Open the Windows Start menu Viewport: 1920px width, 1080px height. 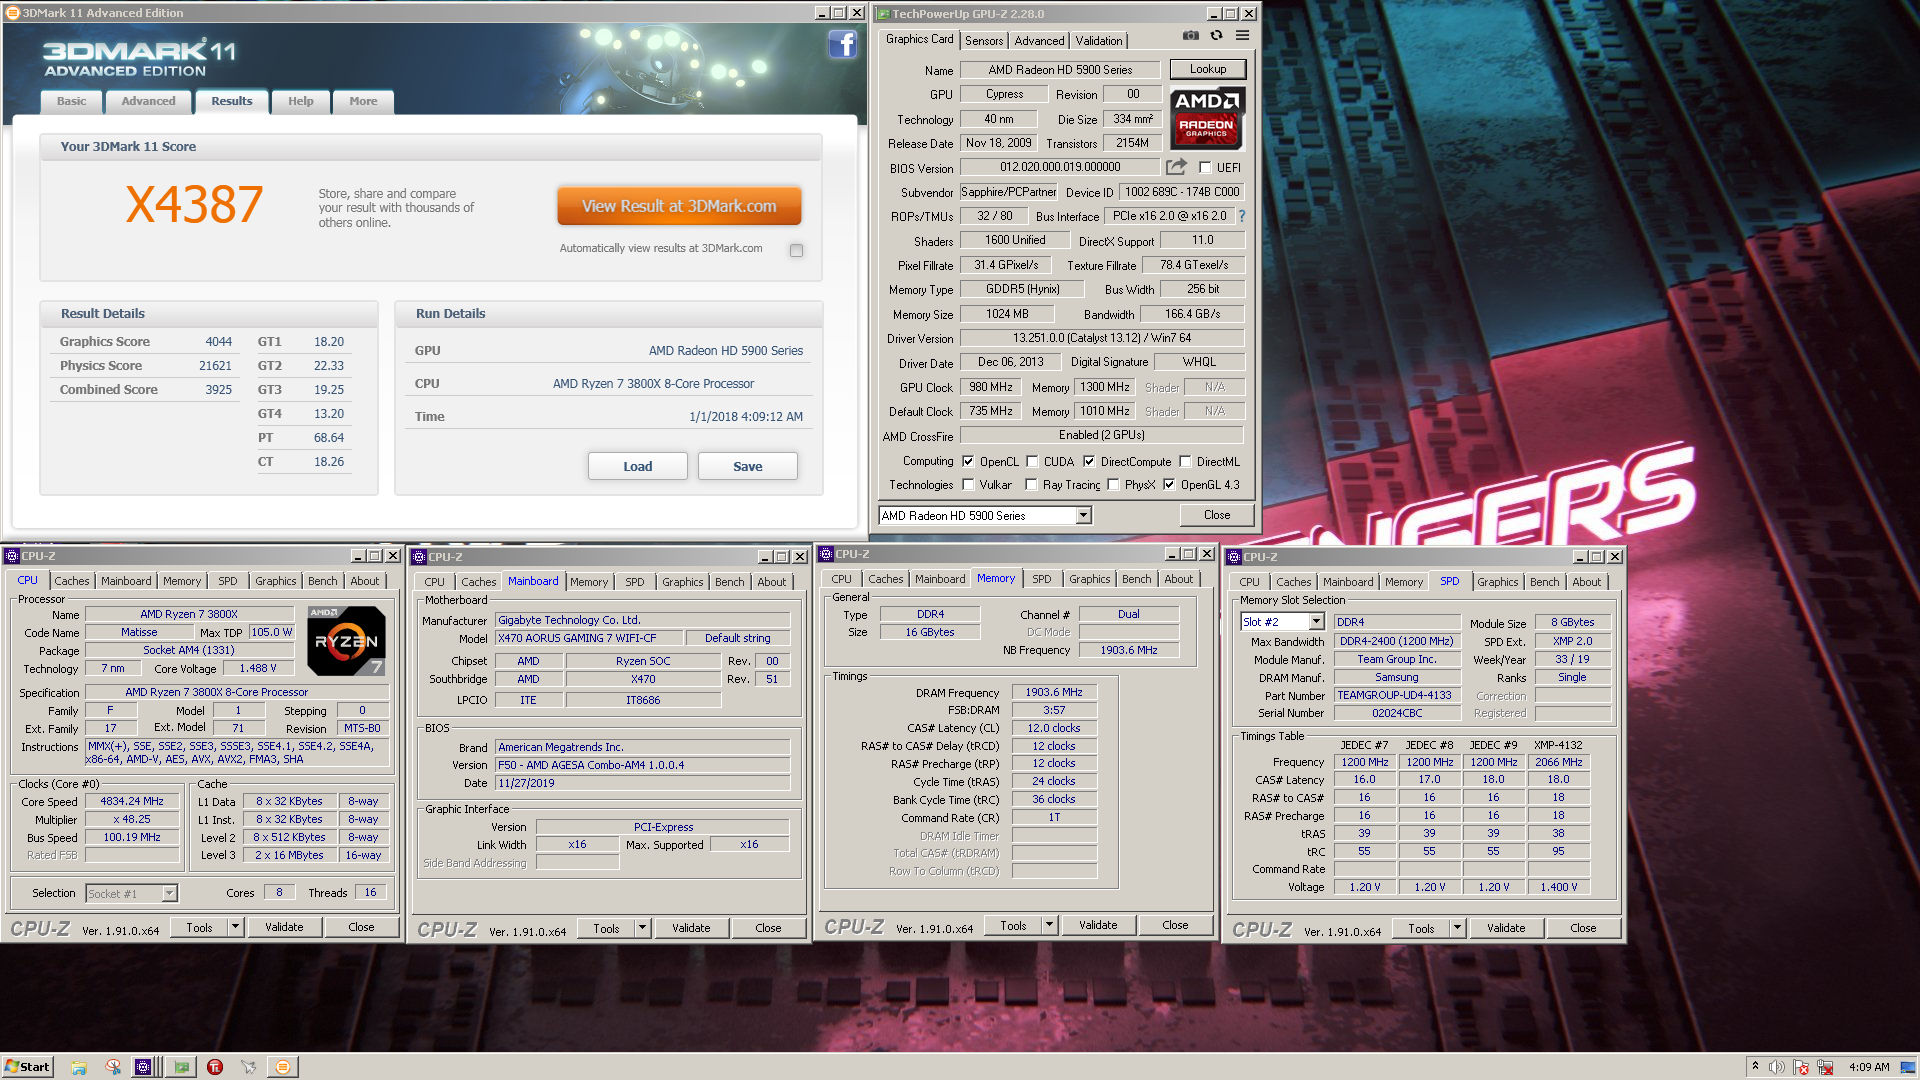pyautogui.click(x=27, y=1066)
